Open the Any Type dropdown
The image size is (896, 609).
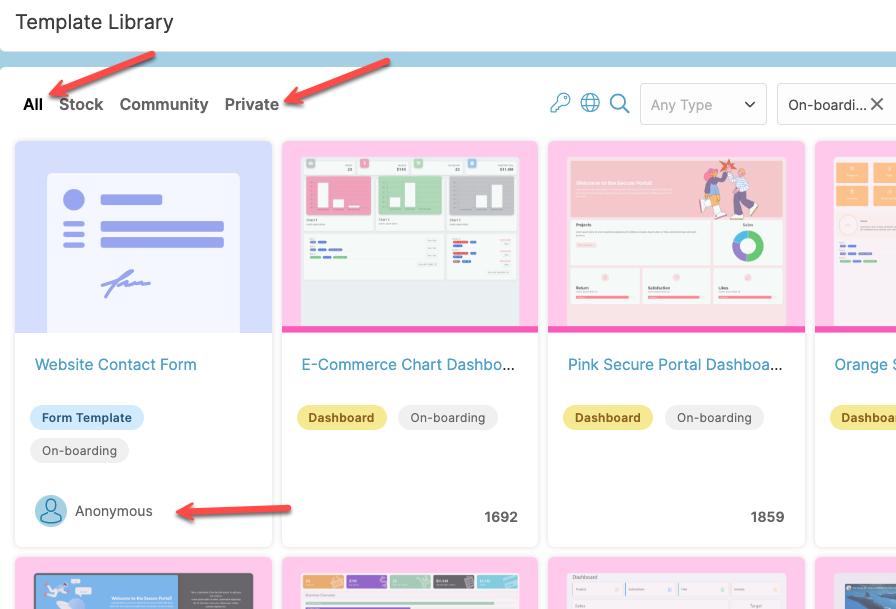coord(703,104)
